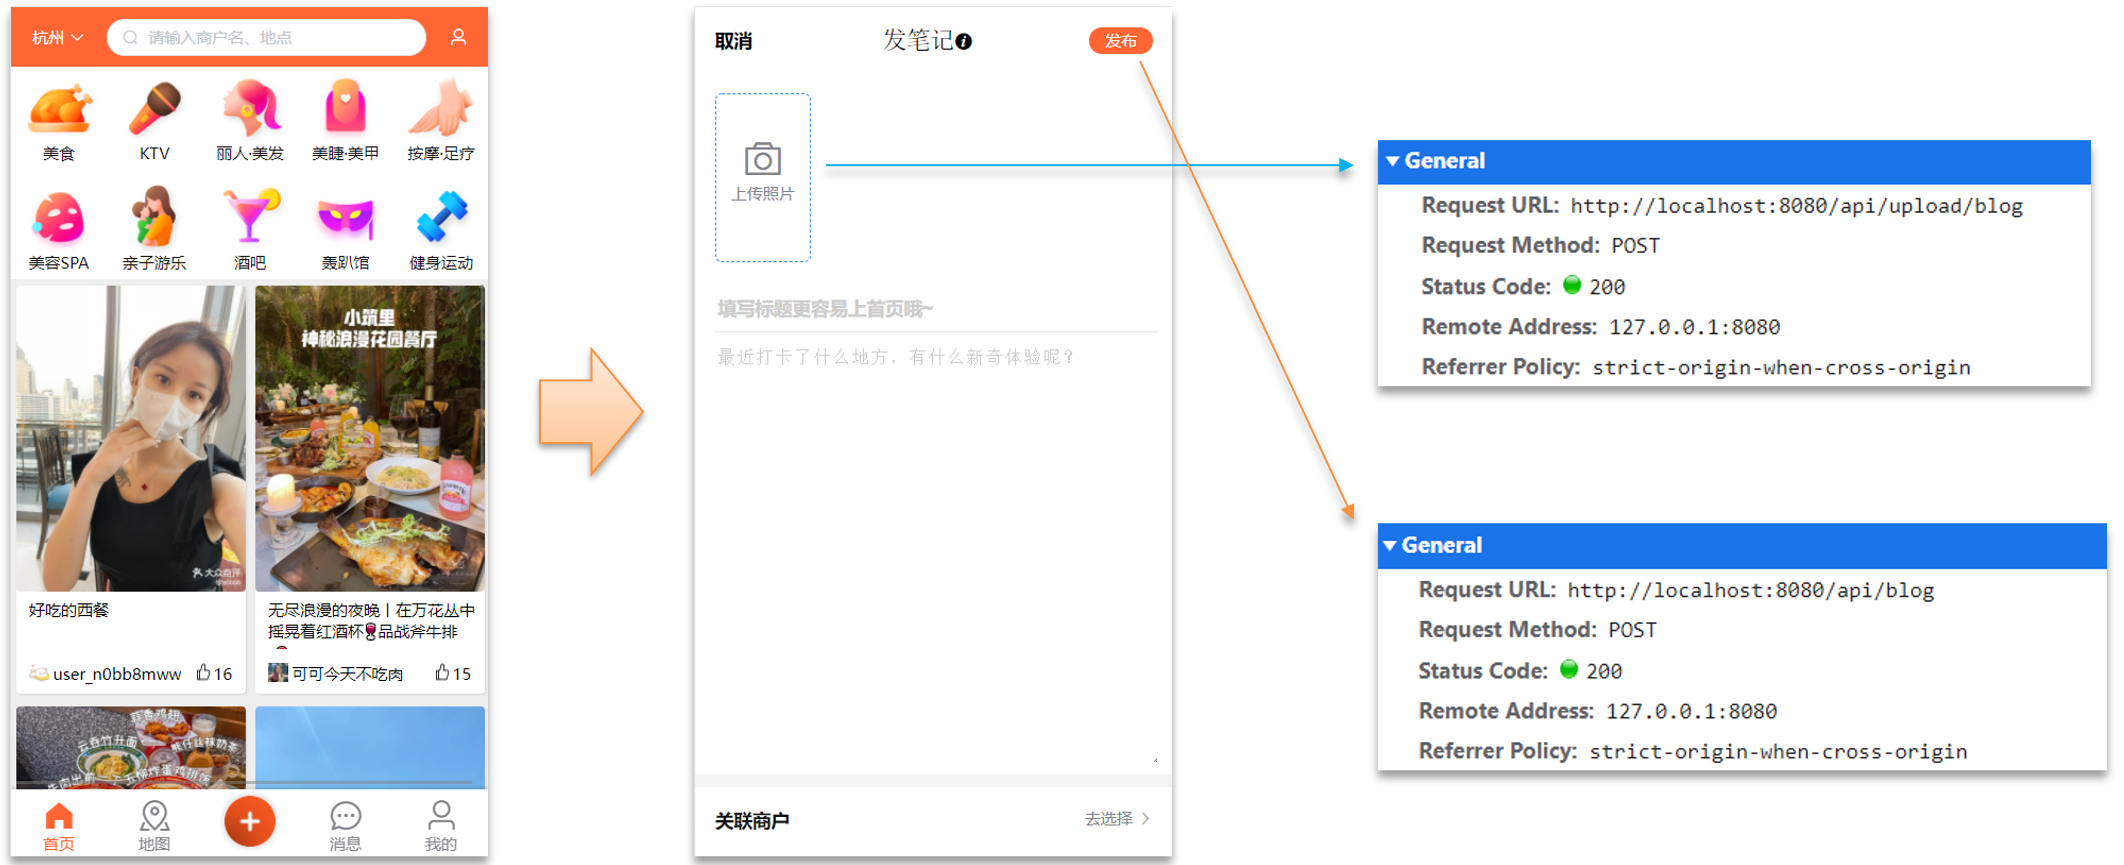Click the merchant search input field
This screenshot has height=865, width=2124.
(266, 37)
